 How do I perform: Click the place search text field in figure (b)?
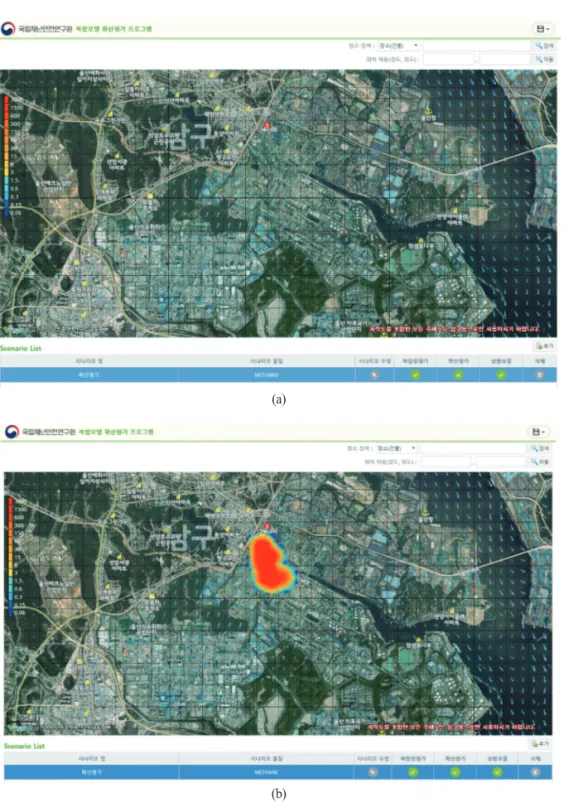pyautogui.click(x=474, y=448)
